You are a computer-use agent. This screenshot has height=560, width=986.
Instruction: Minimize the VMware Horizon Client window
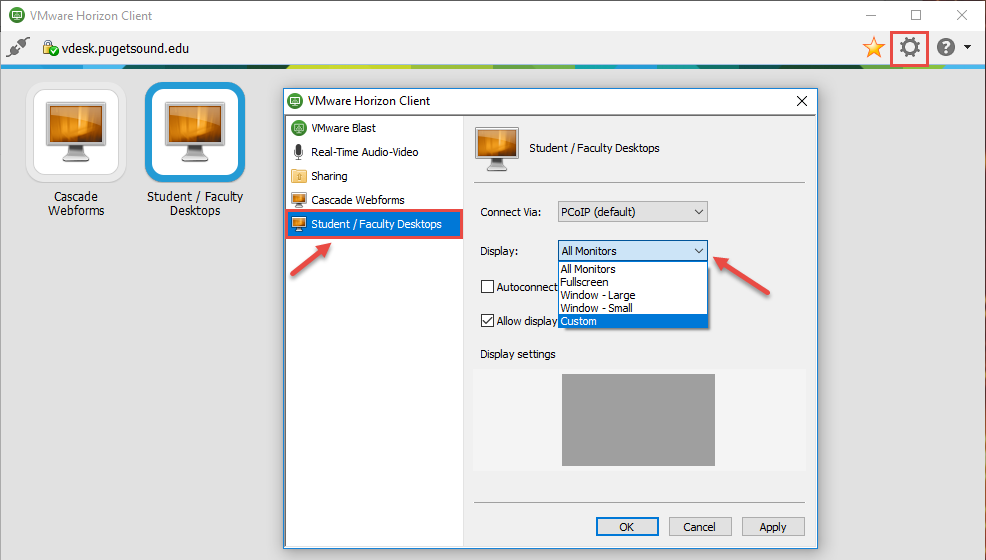pos(871,15)
